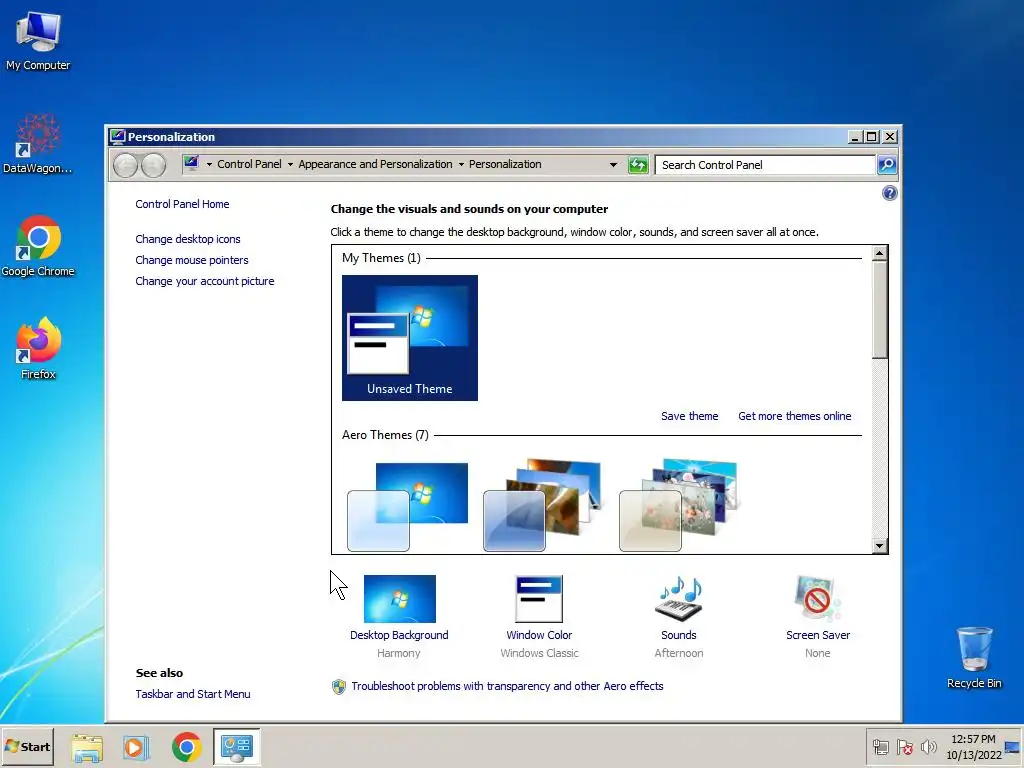Click the volume speaker tray icon
Viewport: 1024px width, 768px height.
pyautogui.click(x=928, y=747)
